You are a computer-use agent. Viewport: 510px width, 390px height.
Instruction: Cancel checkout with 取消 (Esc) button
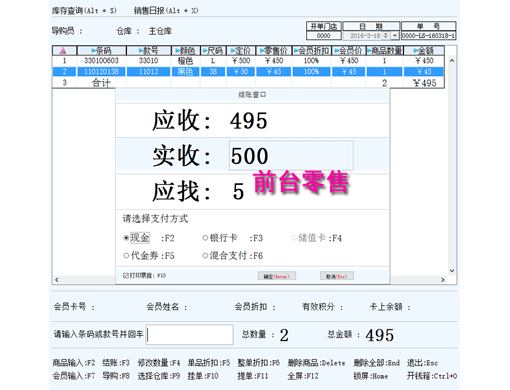(337, 276)
